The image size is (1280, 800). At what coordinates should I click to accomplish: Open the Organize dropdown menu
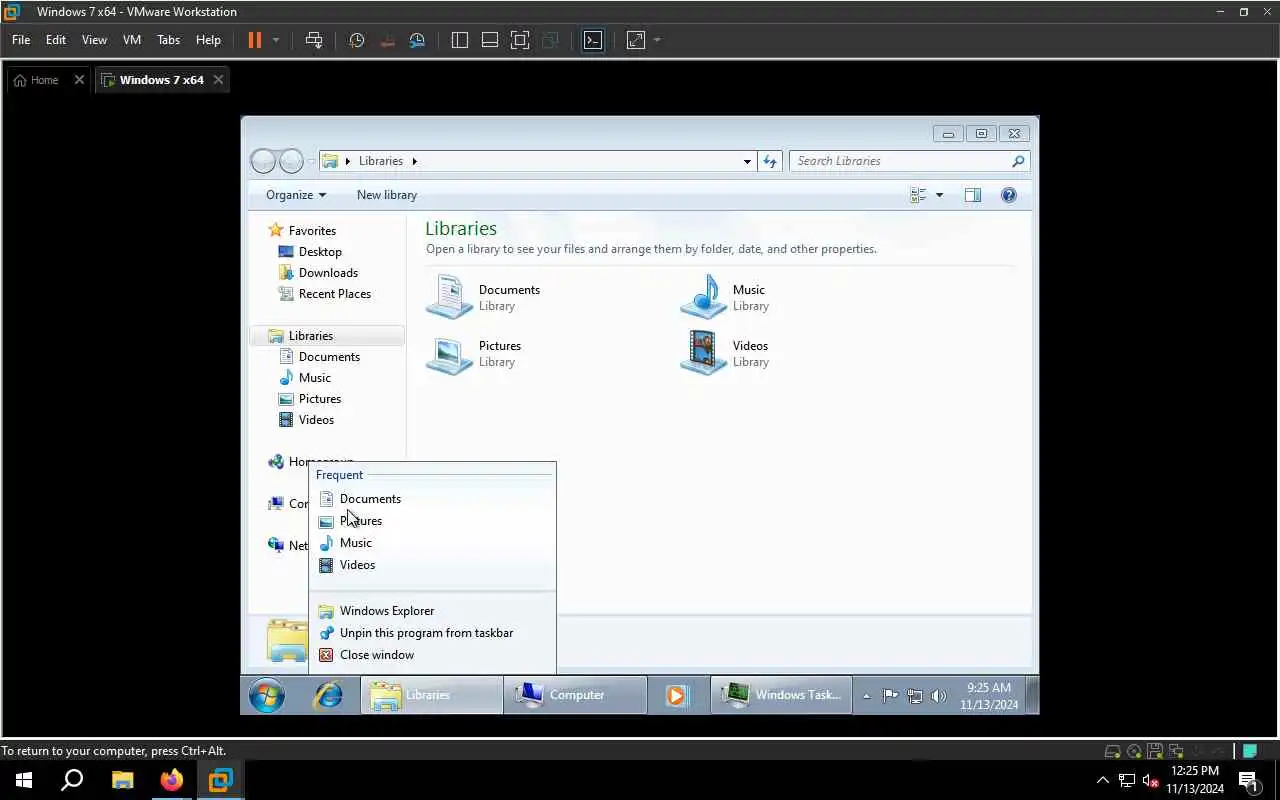pos(296,195)
